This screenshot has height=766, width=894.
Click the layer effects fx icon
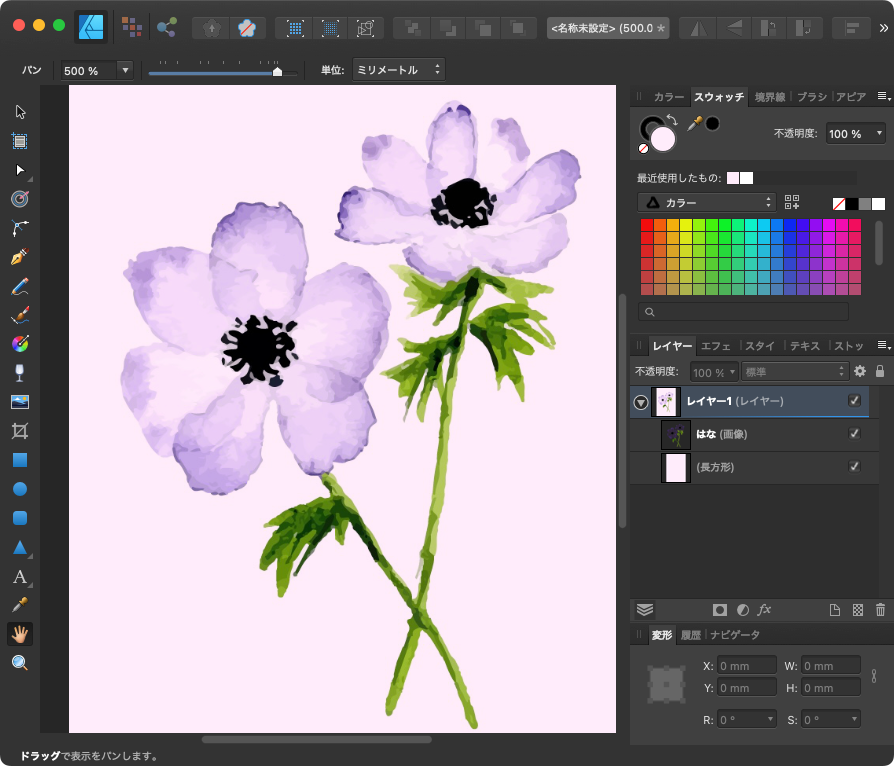[x=764, y=609]
